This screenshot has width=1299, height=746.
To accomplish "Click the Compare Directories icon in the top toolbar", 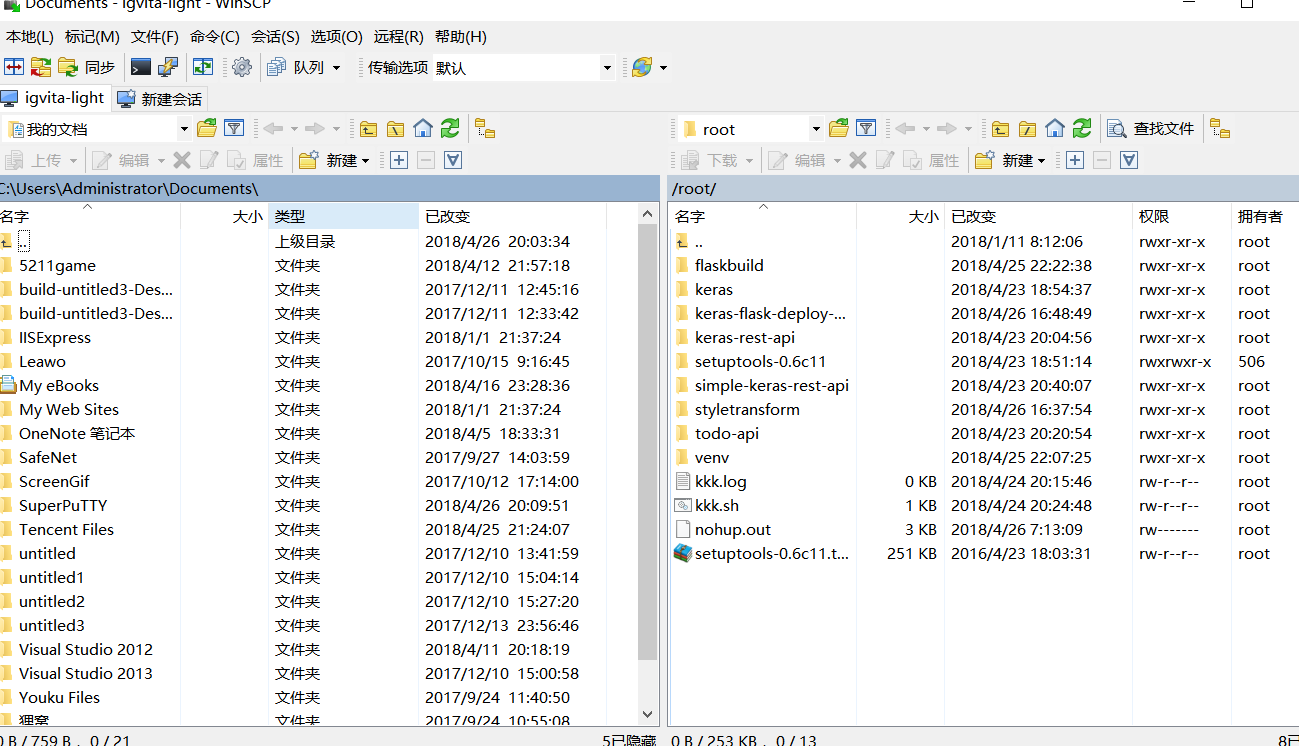I will [x=14, y=67].
